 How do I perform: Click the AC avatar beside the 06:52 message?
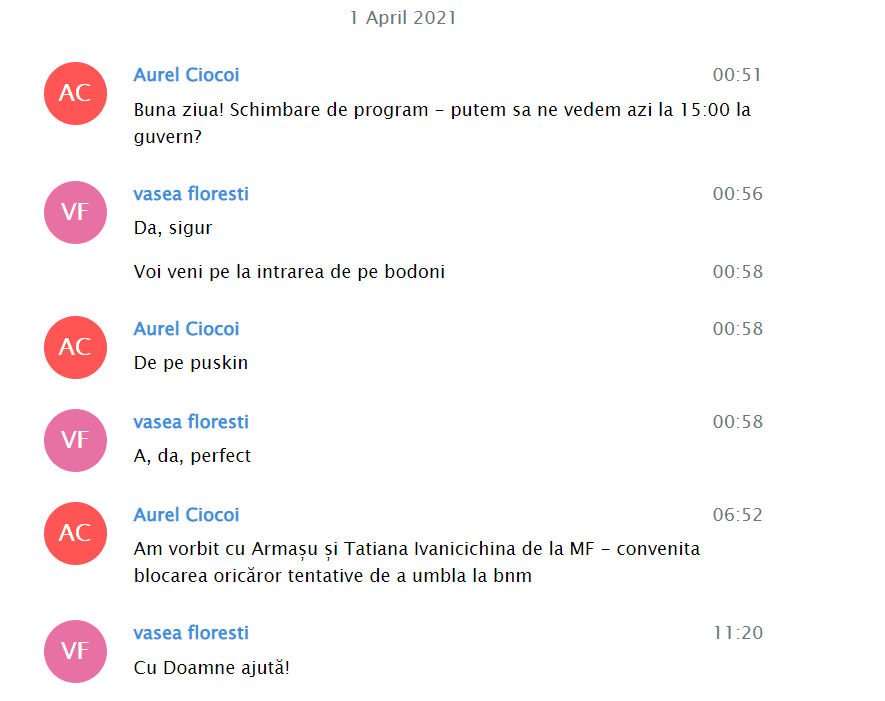click(76, 533)
